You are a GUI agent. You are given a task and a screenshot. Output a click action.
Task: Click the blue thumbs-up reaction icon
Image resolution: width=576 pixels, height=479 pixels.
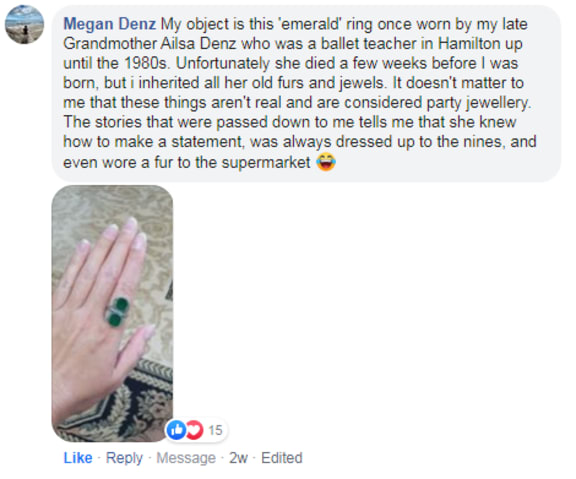coord(176,430)
